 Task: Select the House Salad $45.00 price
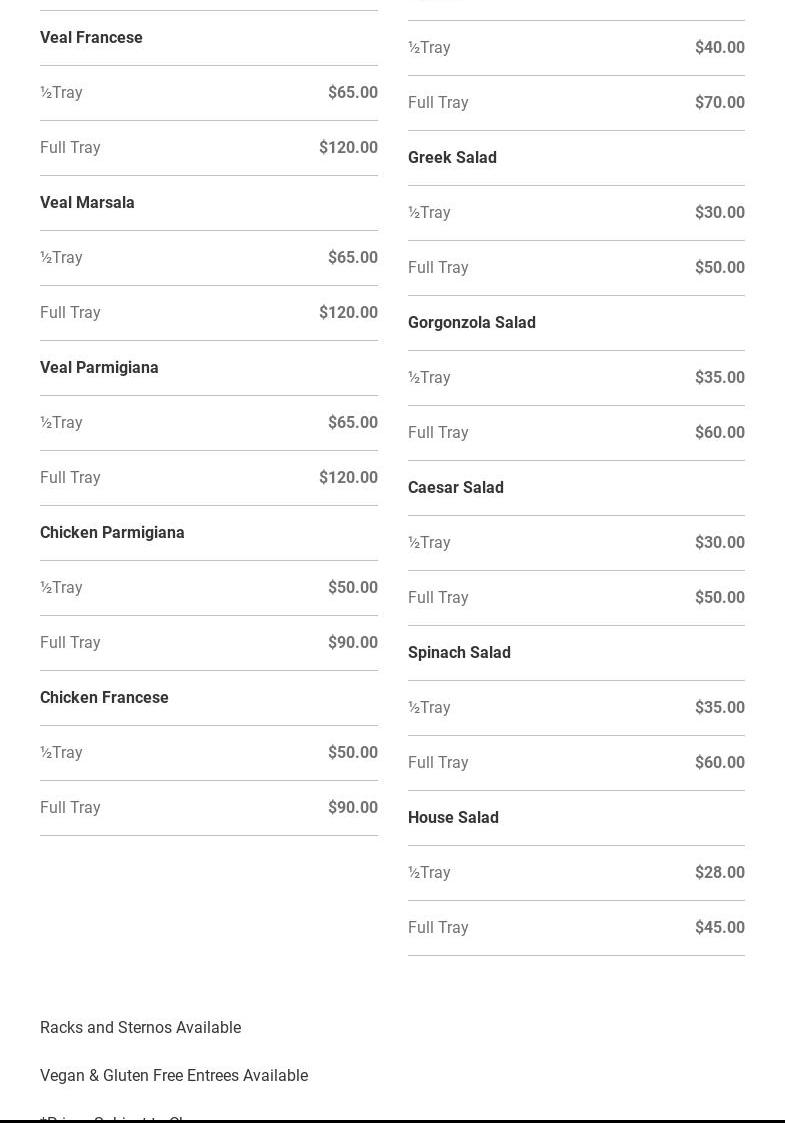pos(719,928)
